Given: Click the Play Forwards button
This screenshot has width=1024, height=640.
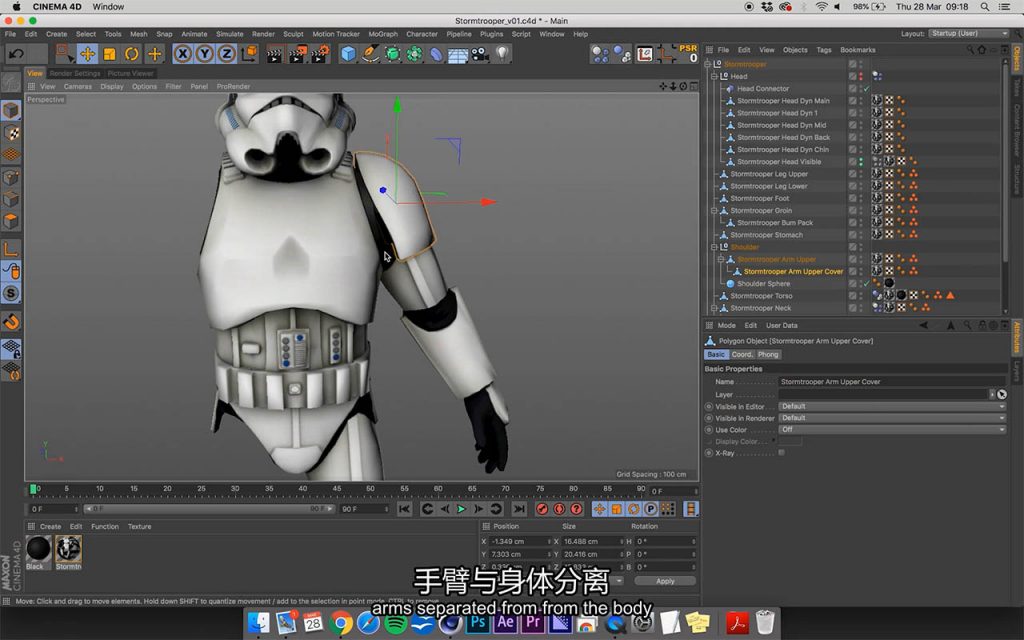Looking at the screenshot, I should coord(461,509).
